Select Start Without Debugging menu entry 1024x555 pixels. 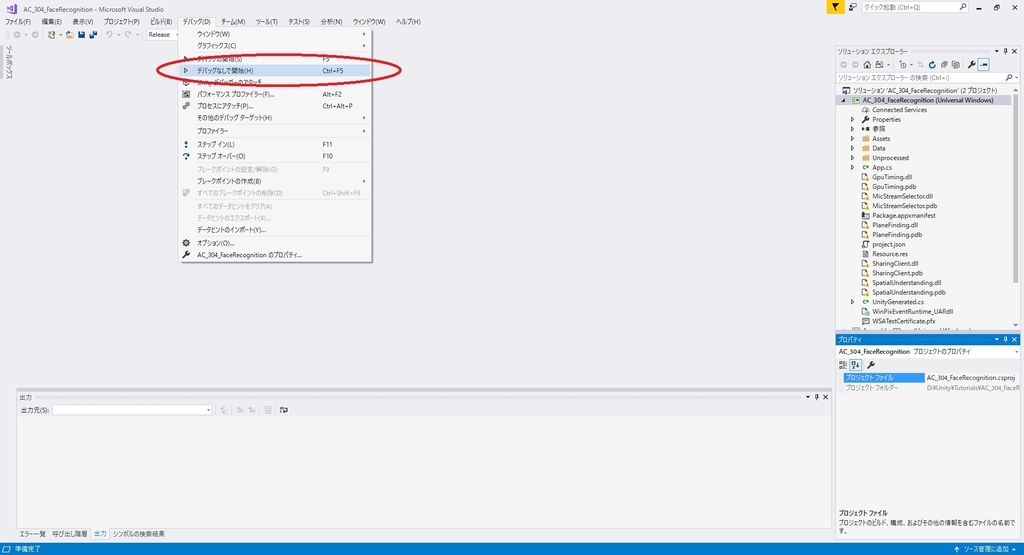click(275, 71)
